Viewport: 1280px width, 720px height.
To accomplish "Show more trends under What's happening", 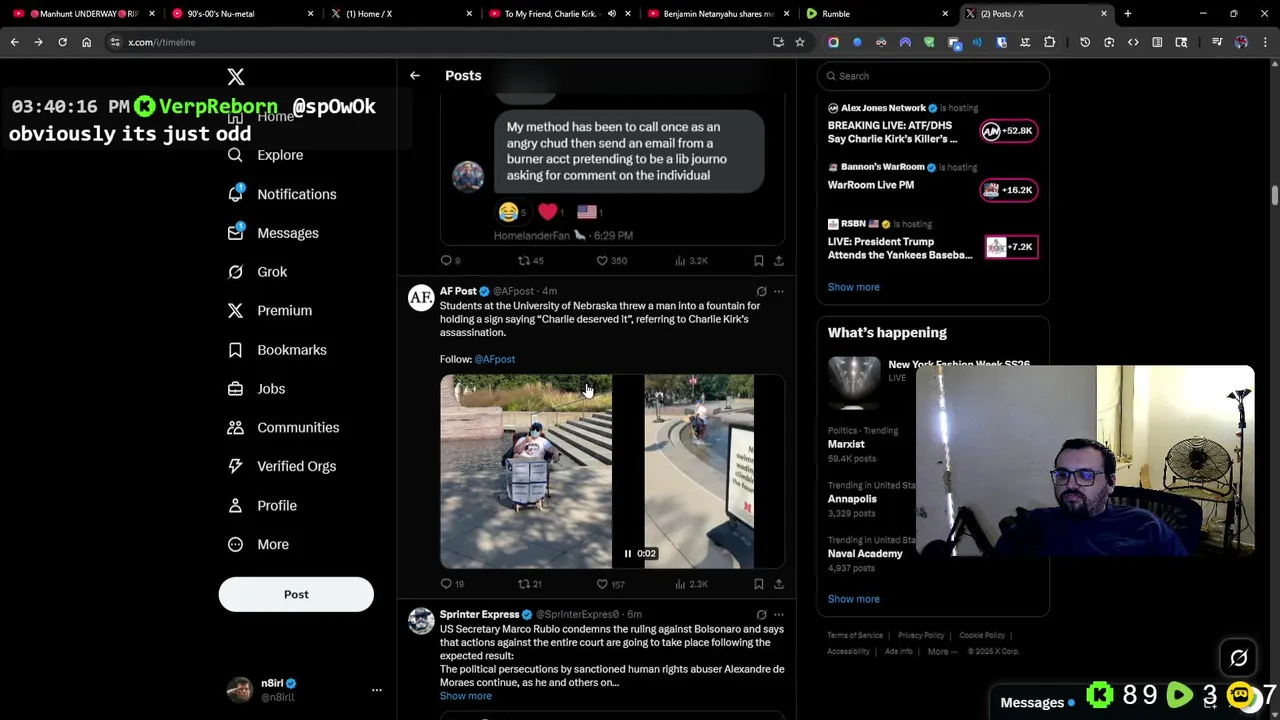I will click(853, 599).
